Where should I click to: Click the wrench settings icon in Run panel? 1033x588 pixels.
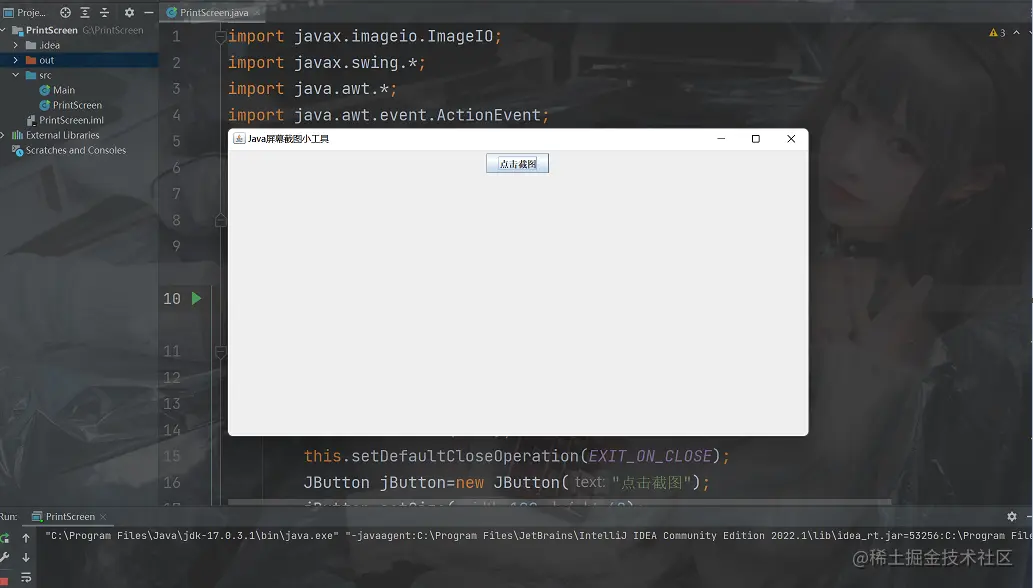coord(5,557)
